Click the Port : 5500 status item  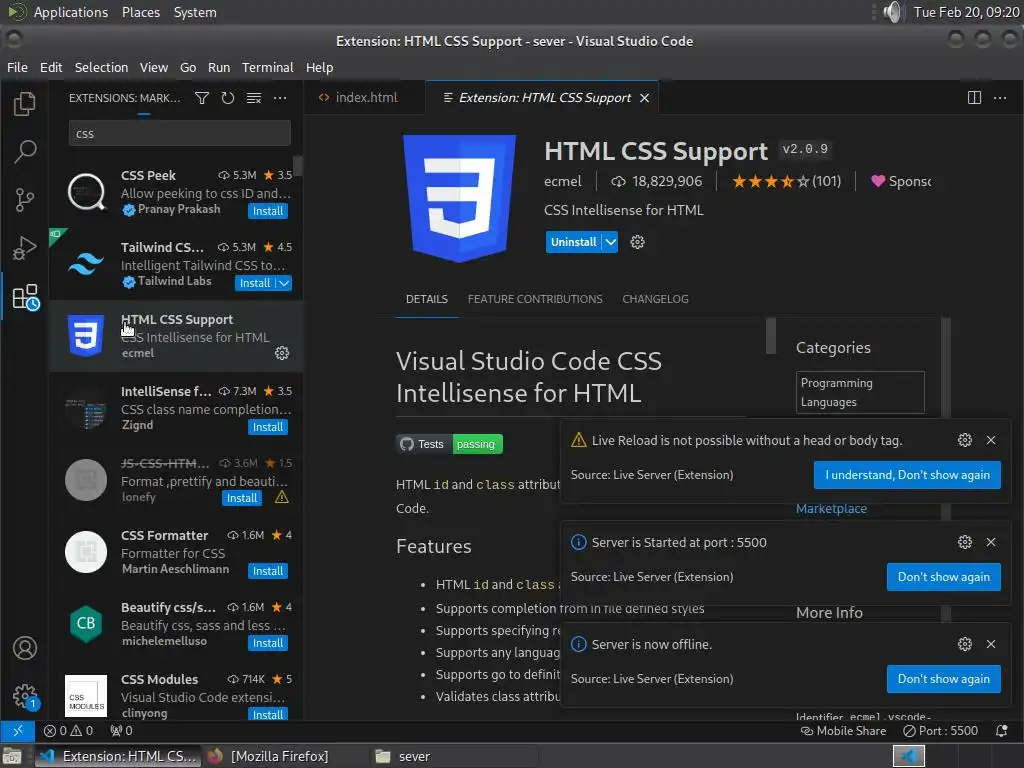[x=940, y=730]
